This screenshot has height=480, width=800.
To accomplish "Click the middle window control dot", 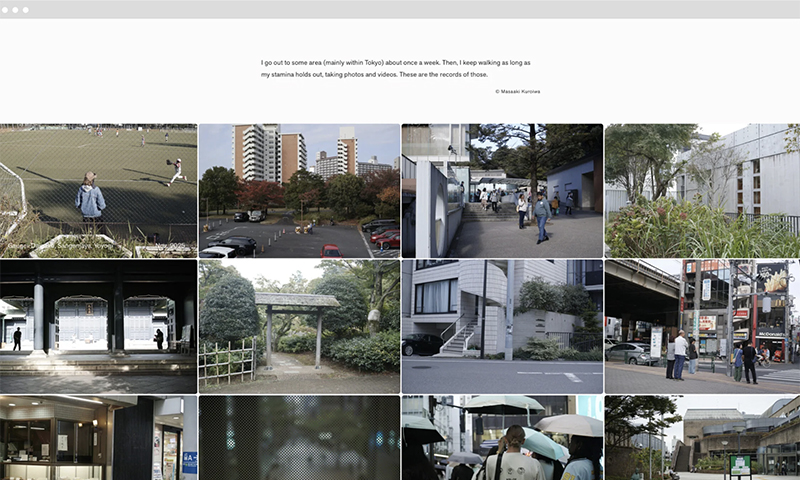I will click(x=15, y=10).
